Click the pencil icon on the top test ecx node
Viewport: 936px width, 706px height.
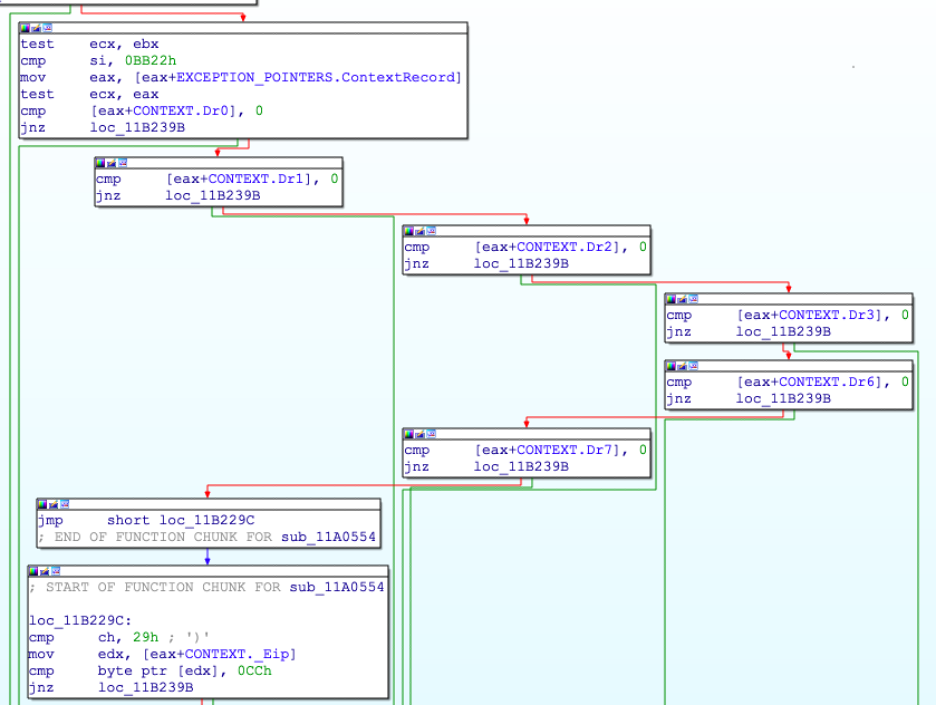[x=35, y=28]
